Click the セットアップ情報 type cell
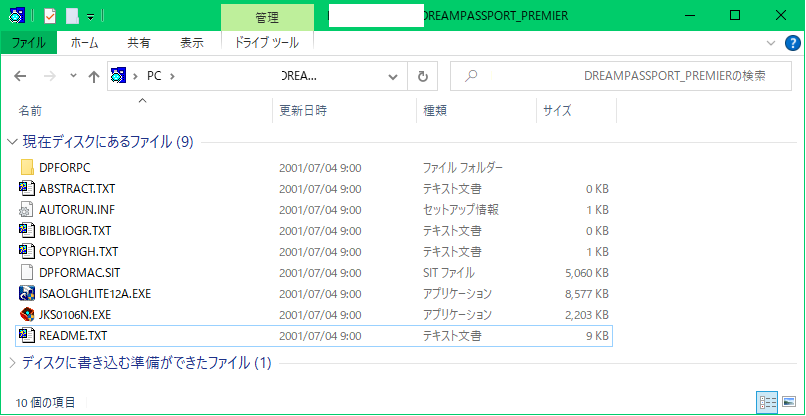 (x=461, y=210)
